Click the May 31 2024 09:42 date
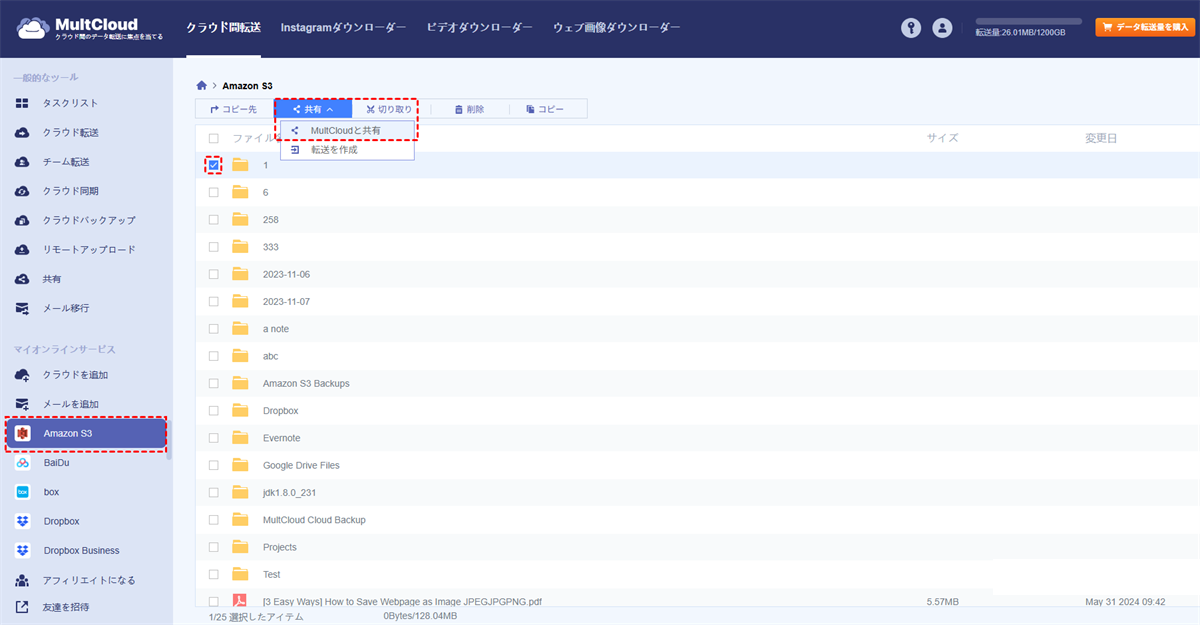Image resolution: width=1200 pixels, height=625 pixels. click(1125, 602)
